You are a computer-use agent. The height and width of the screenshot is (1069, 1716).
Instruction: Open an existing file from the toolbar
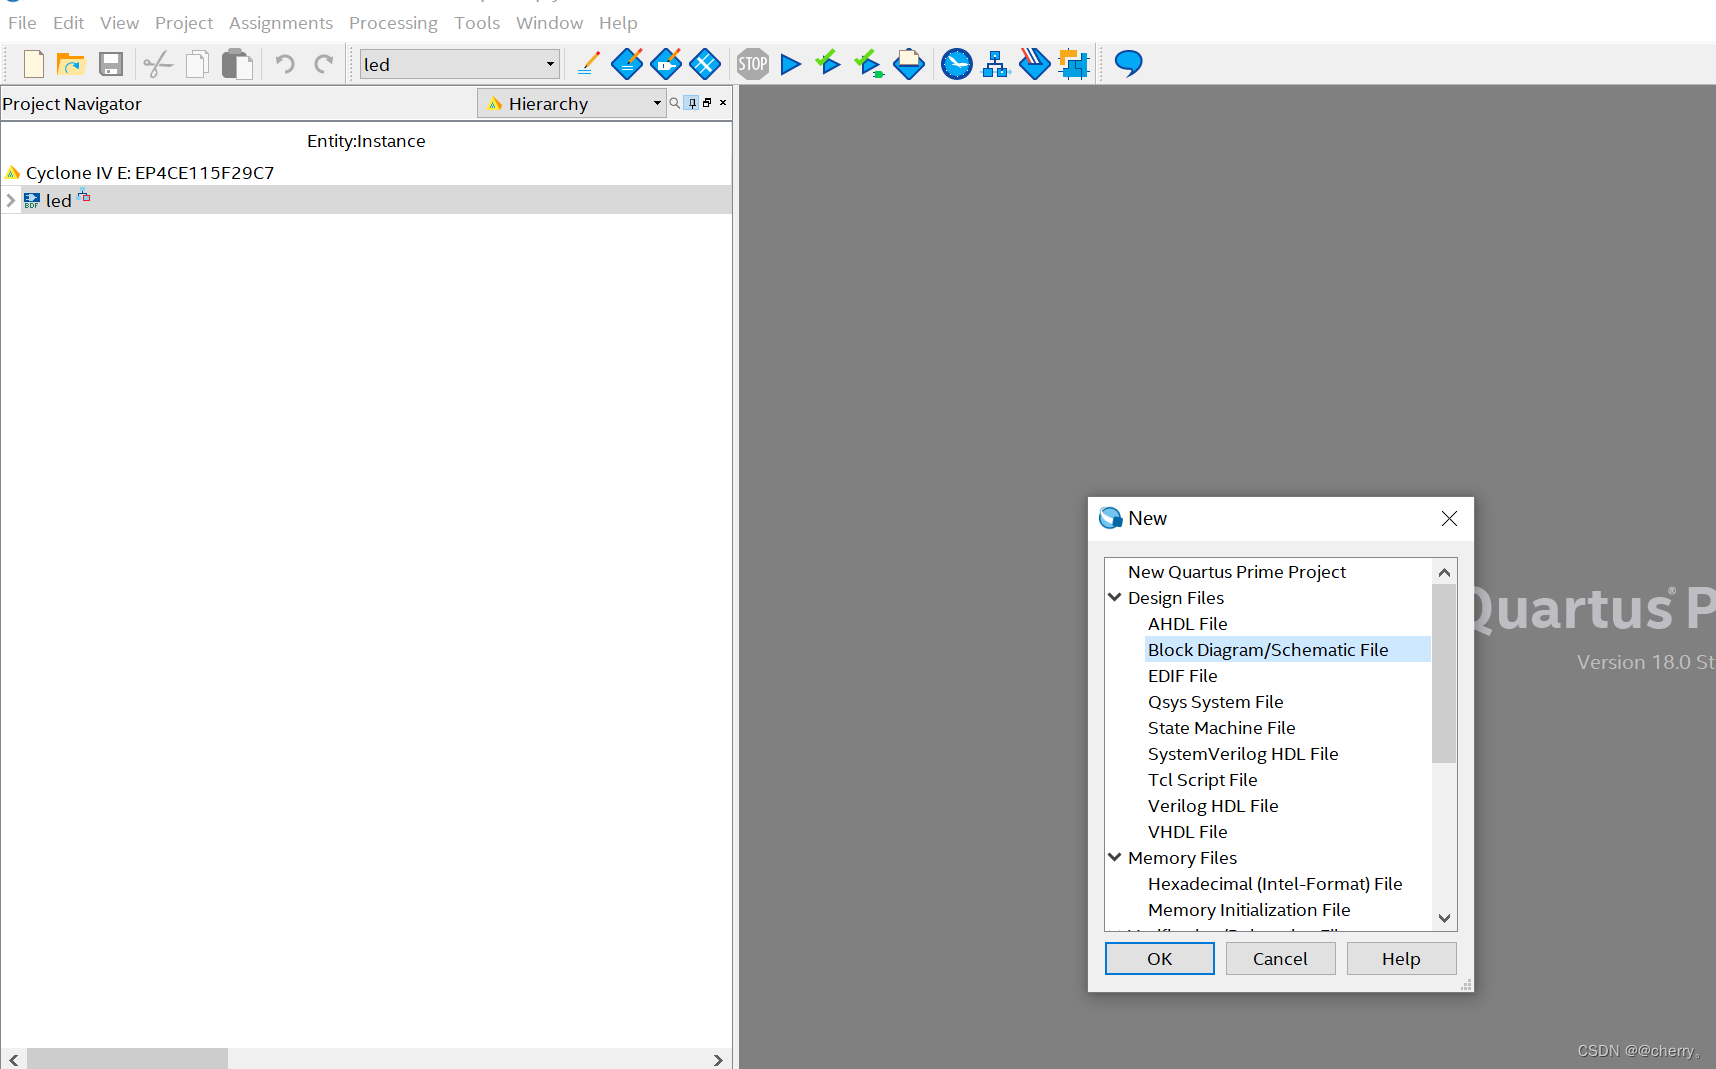coord(71,64)
